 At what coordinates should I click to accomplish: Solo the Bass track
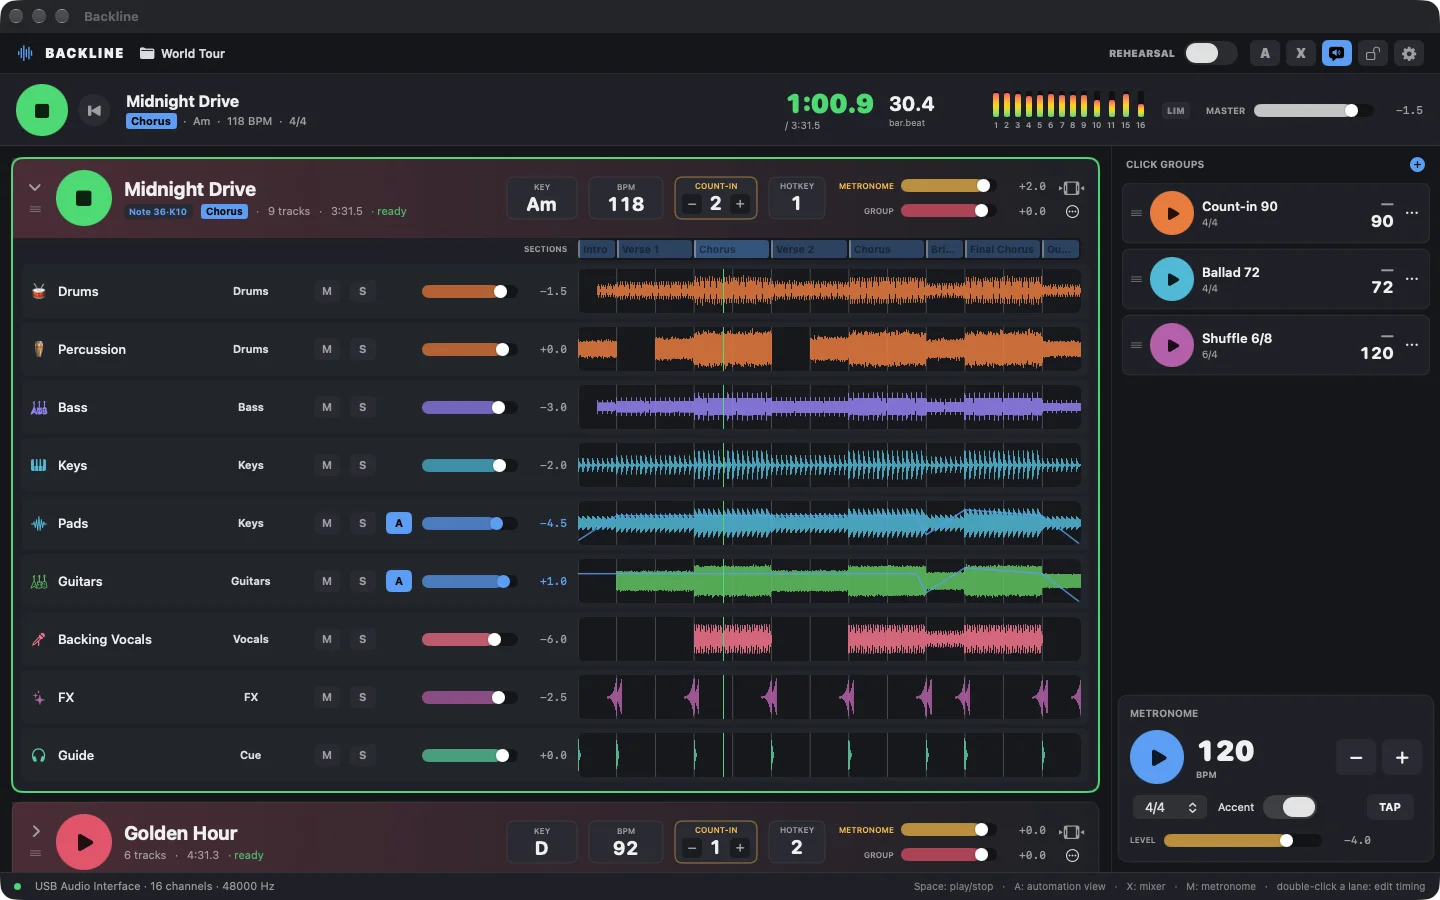click(363, 408)
